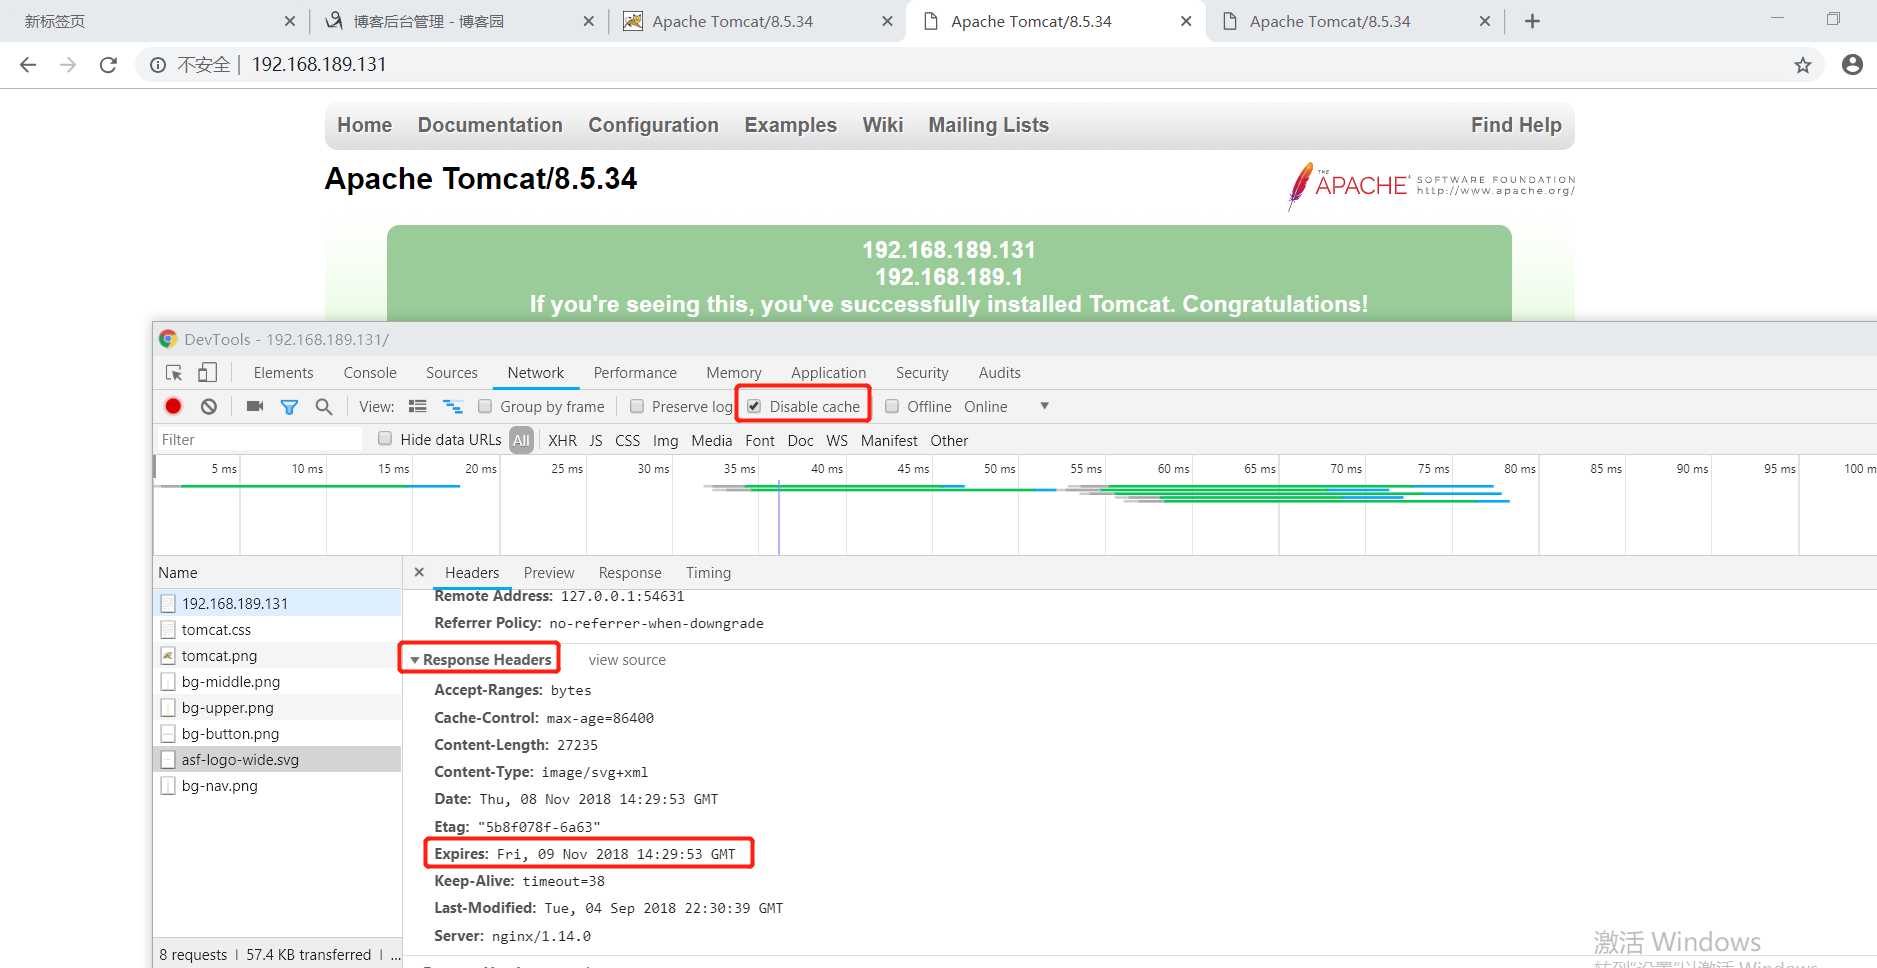Click in the network Filter input field
The height and width of the screenshot is (968, 1877).
point(258,439)
